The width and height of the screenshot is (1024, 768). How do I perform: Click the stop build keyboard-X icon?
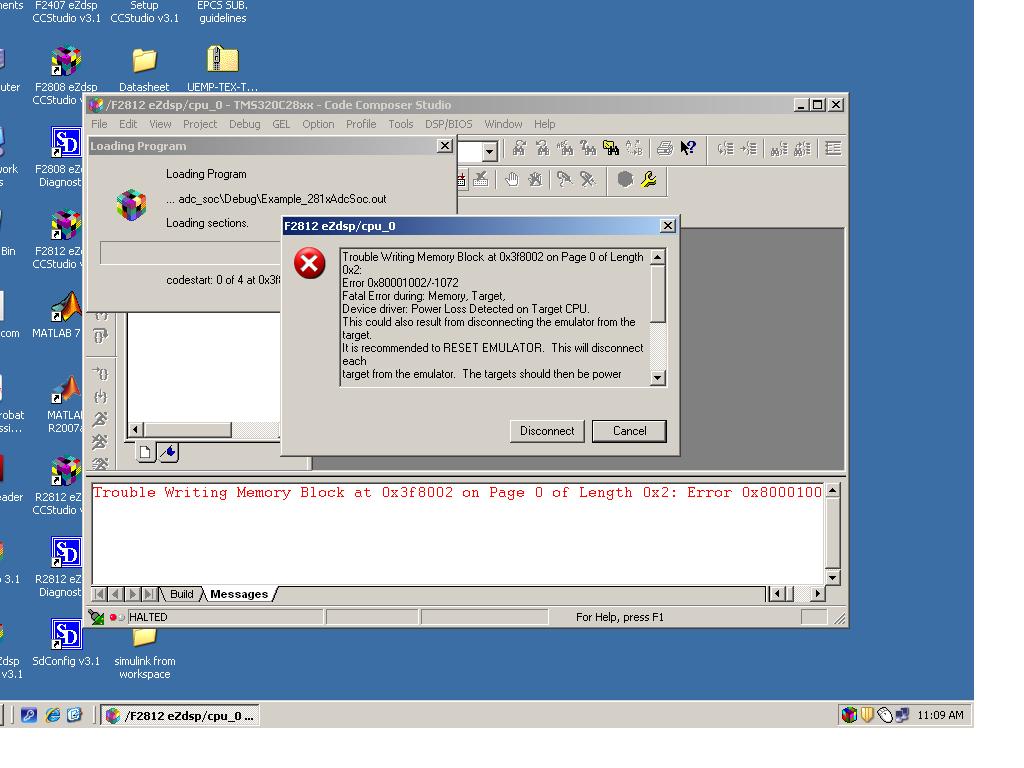point(481,179)
